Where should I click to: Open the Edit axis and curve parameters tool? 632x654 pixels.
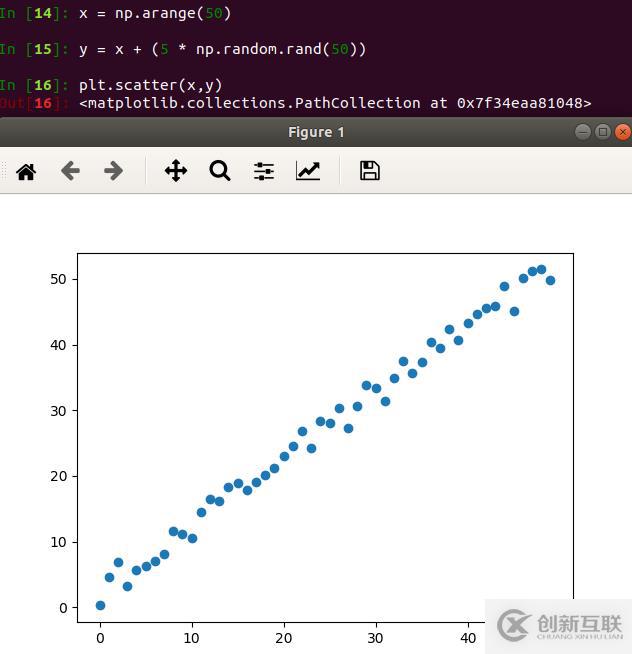point(308,171)
